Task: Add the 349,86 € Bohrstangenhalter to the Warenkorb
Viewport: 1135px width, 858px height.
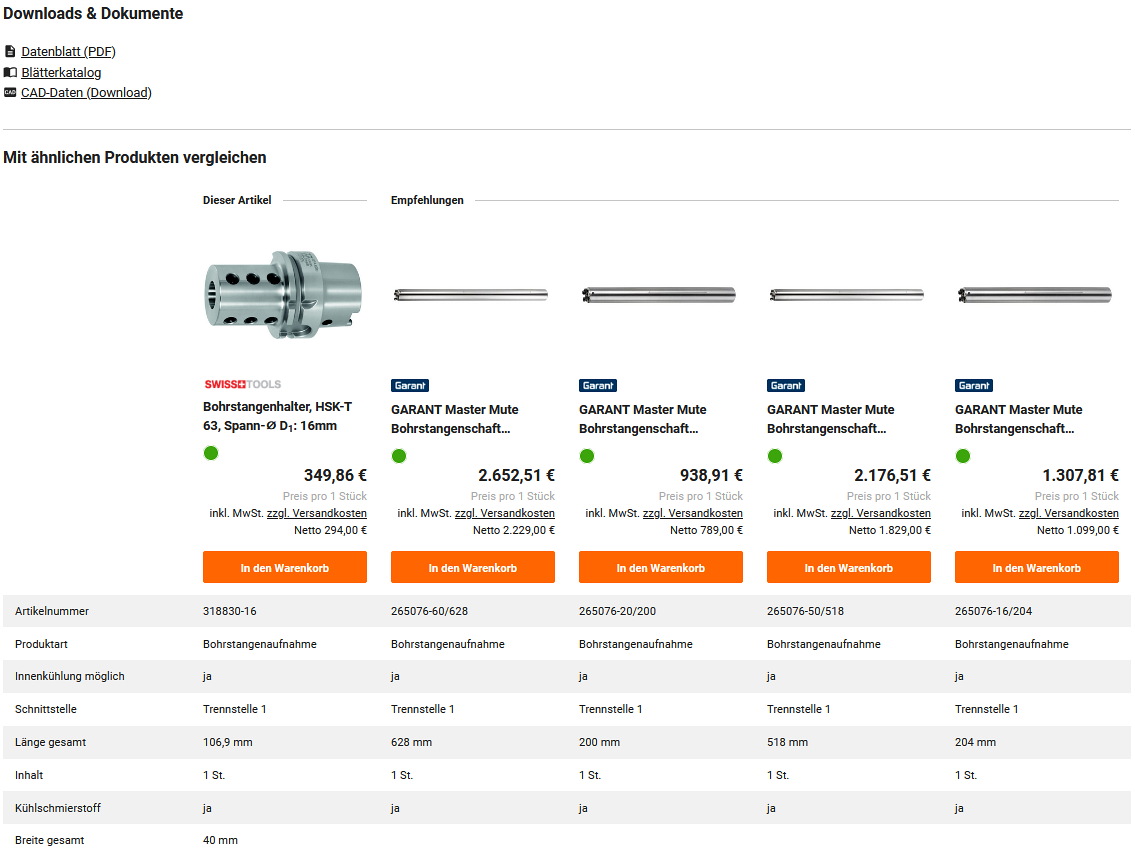Action: click(x=284, y=568)
